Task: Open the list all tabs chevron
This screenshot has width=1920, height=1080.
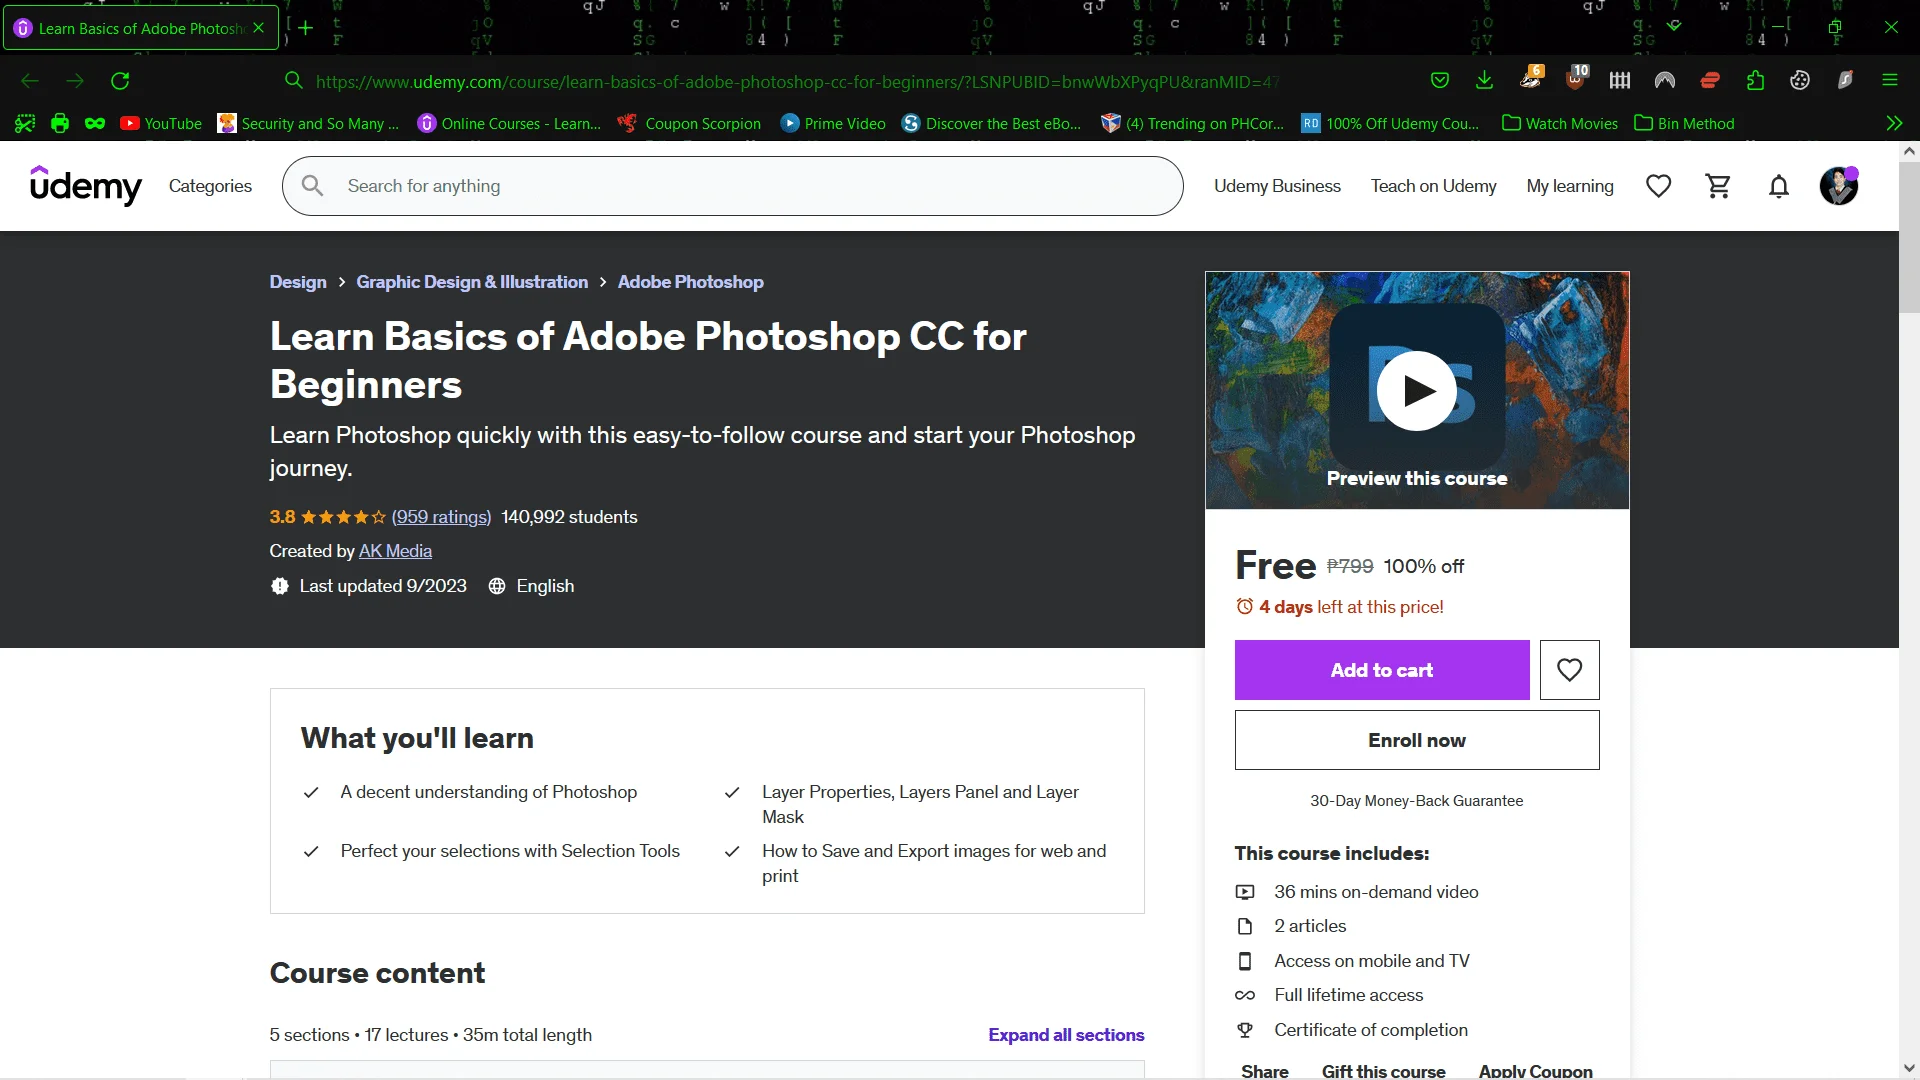Action: click(x=1674, y=27)
